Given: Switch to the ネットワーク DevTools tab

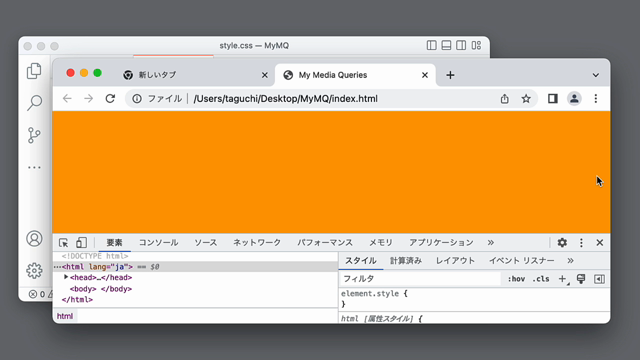Looking at the screenshot, I should coord(257,242).
